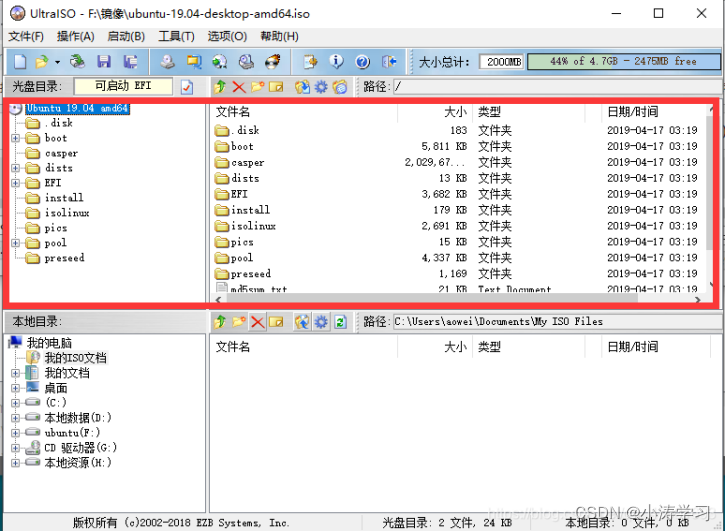725x531 pixels.
Task: Click the rename icon in disc toolbar
Action: click(x=276, y=87)
